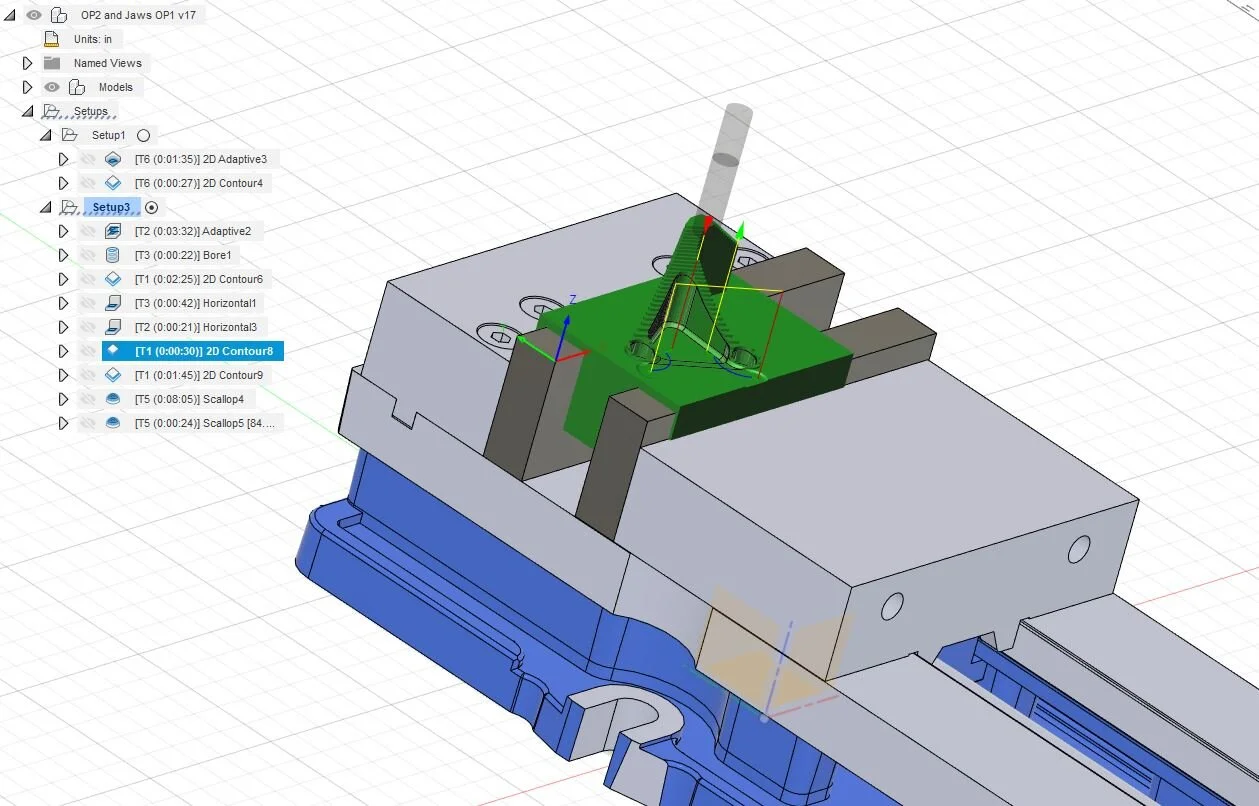This screenshot has height=806, width=1259.
Task: Select the 'Named Views' label
Action: [108, 63]
